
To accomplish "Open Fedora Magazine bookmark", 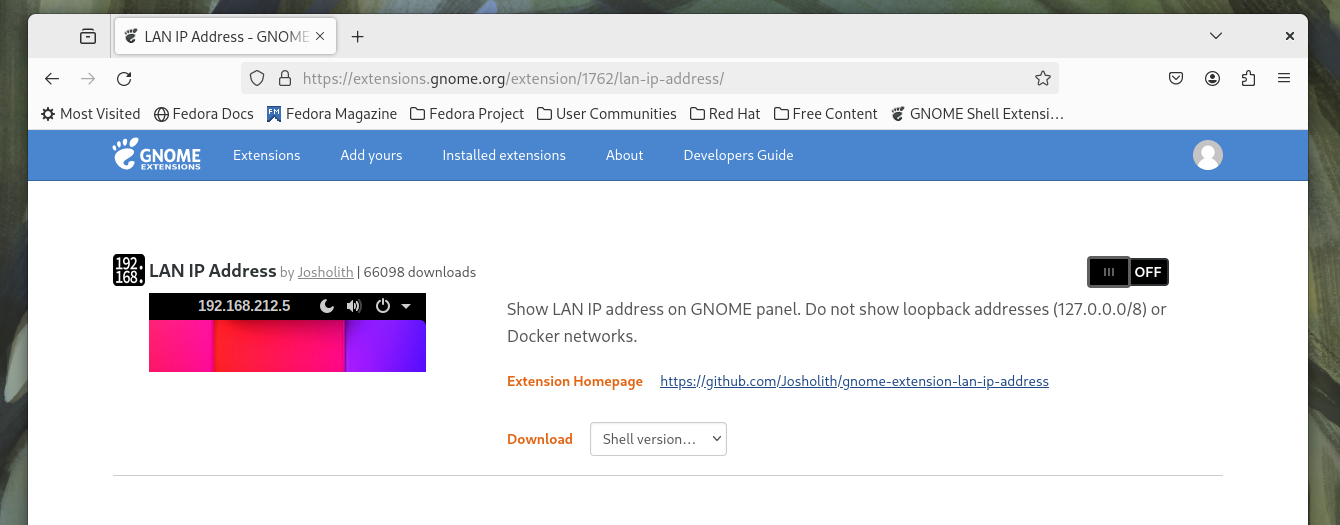I will 332,114.
